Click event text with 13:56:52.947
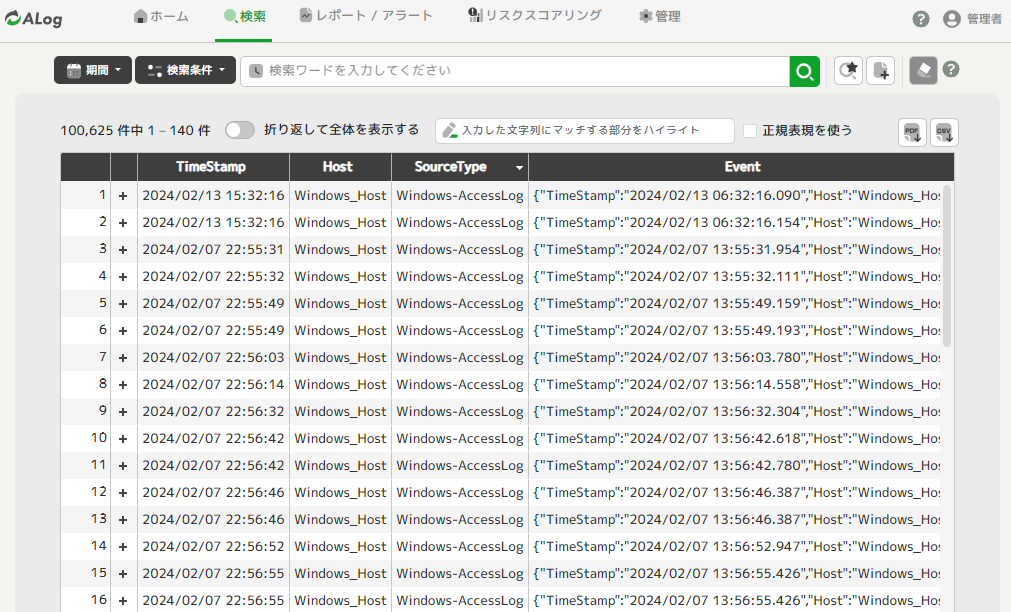Viewport: 1011px width, 612px height. (736, 546)
